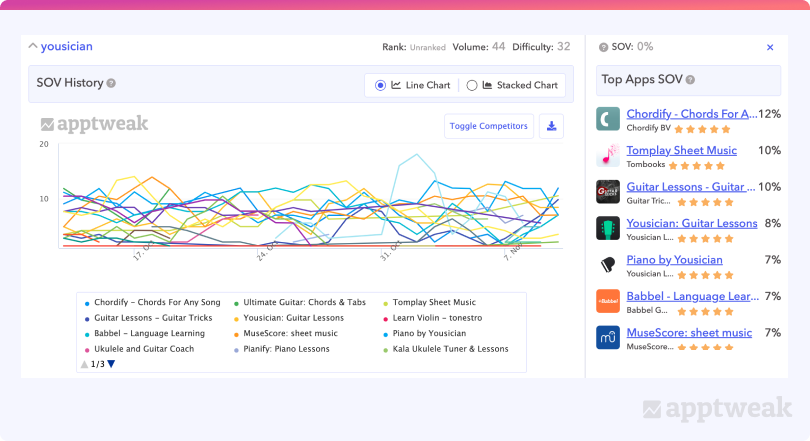
Task: Go to next legend page arrow
Action: click(x=111, y=364)
